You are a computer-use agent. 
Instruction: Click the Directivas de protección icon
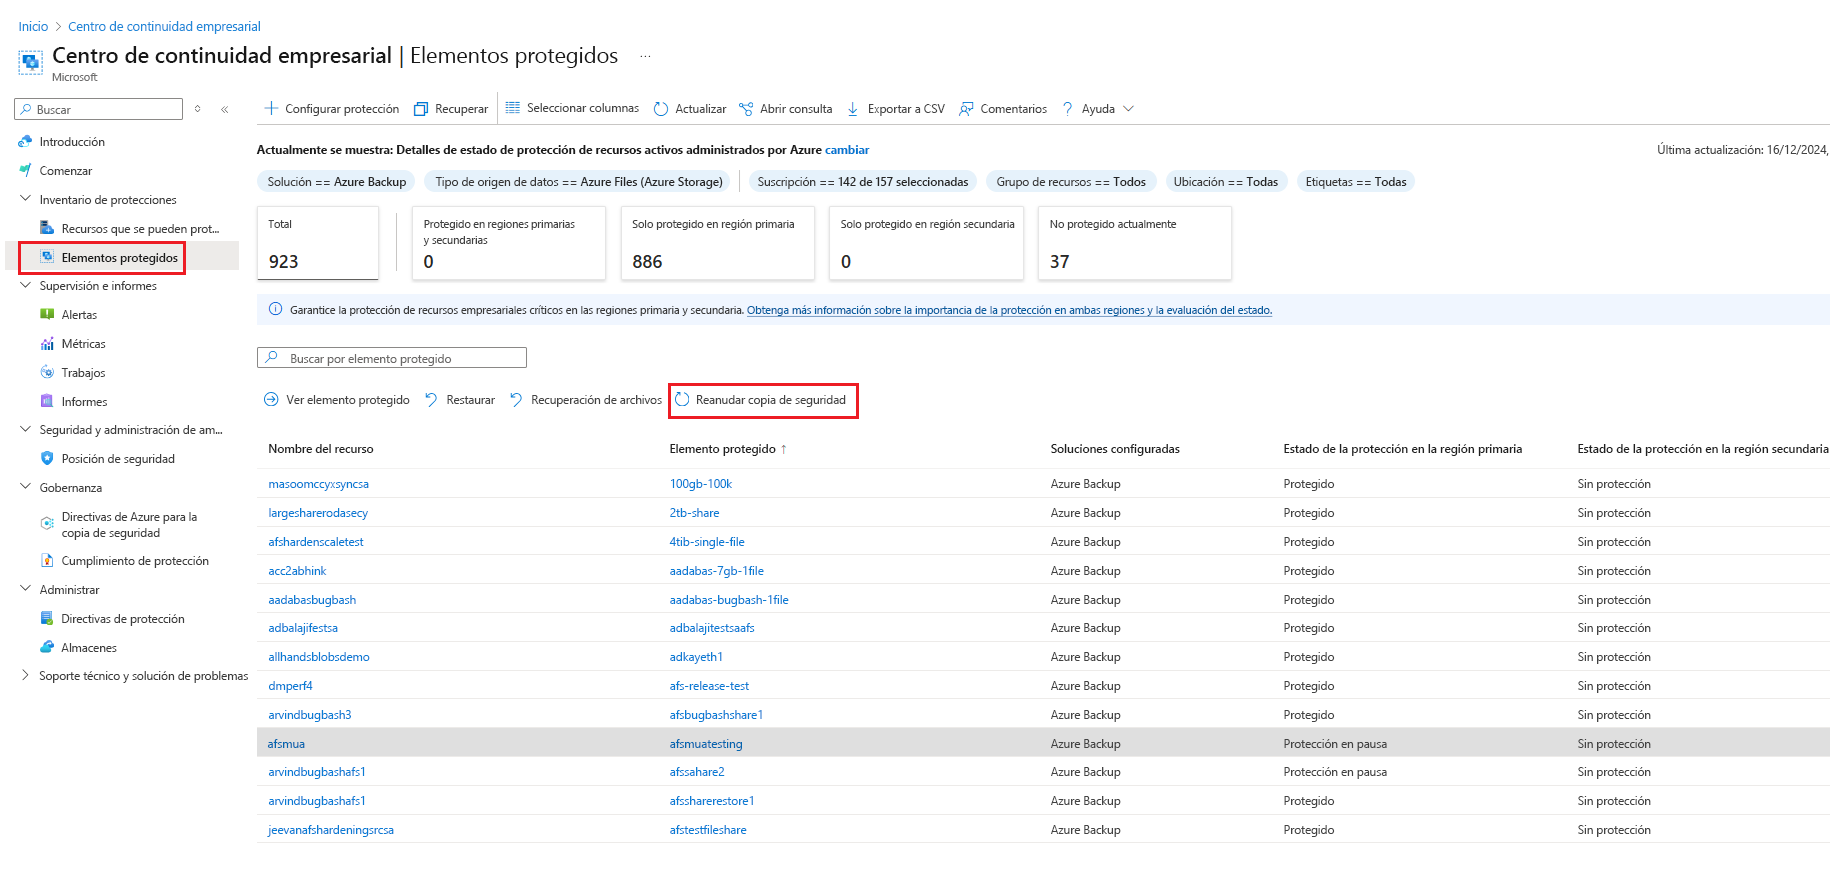pyautogui.click(x=47, y=619)
